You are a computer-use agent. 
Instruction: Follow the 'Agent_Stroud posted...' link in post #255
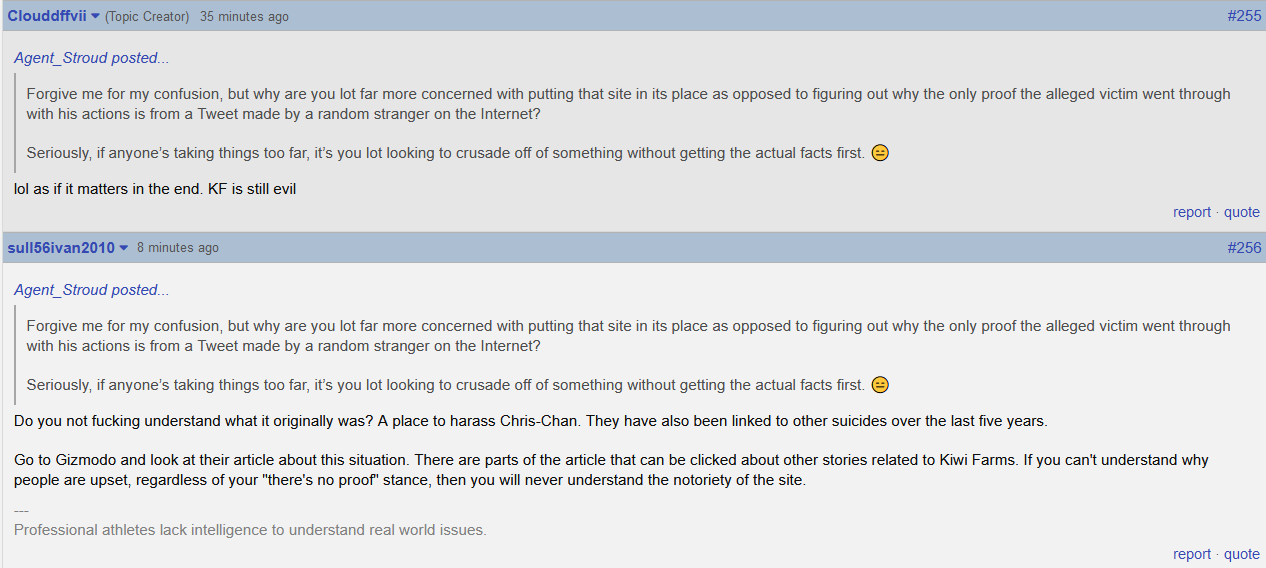(x=91, y=58)
